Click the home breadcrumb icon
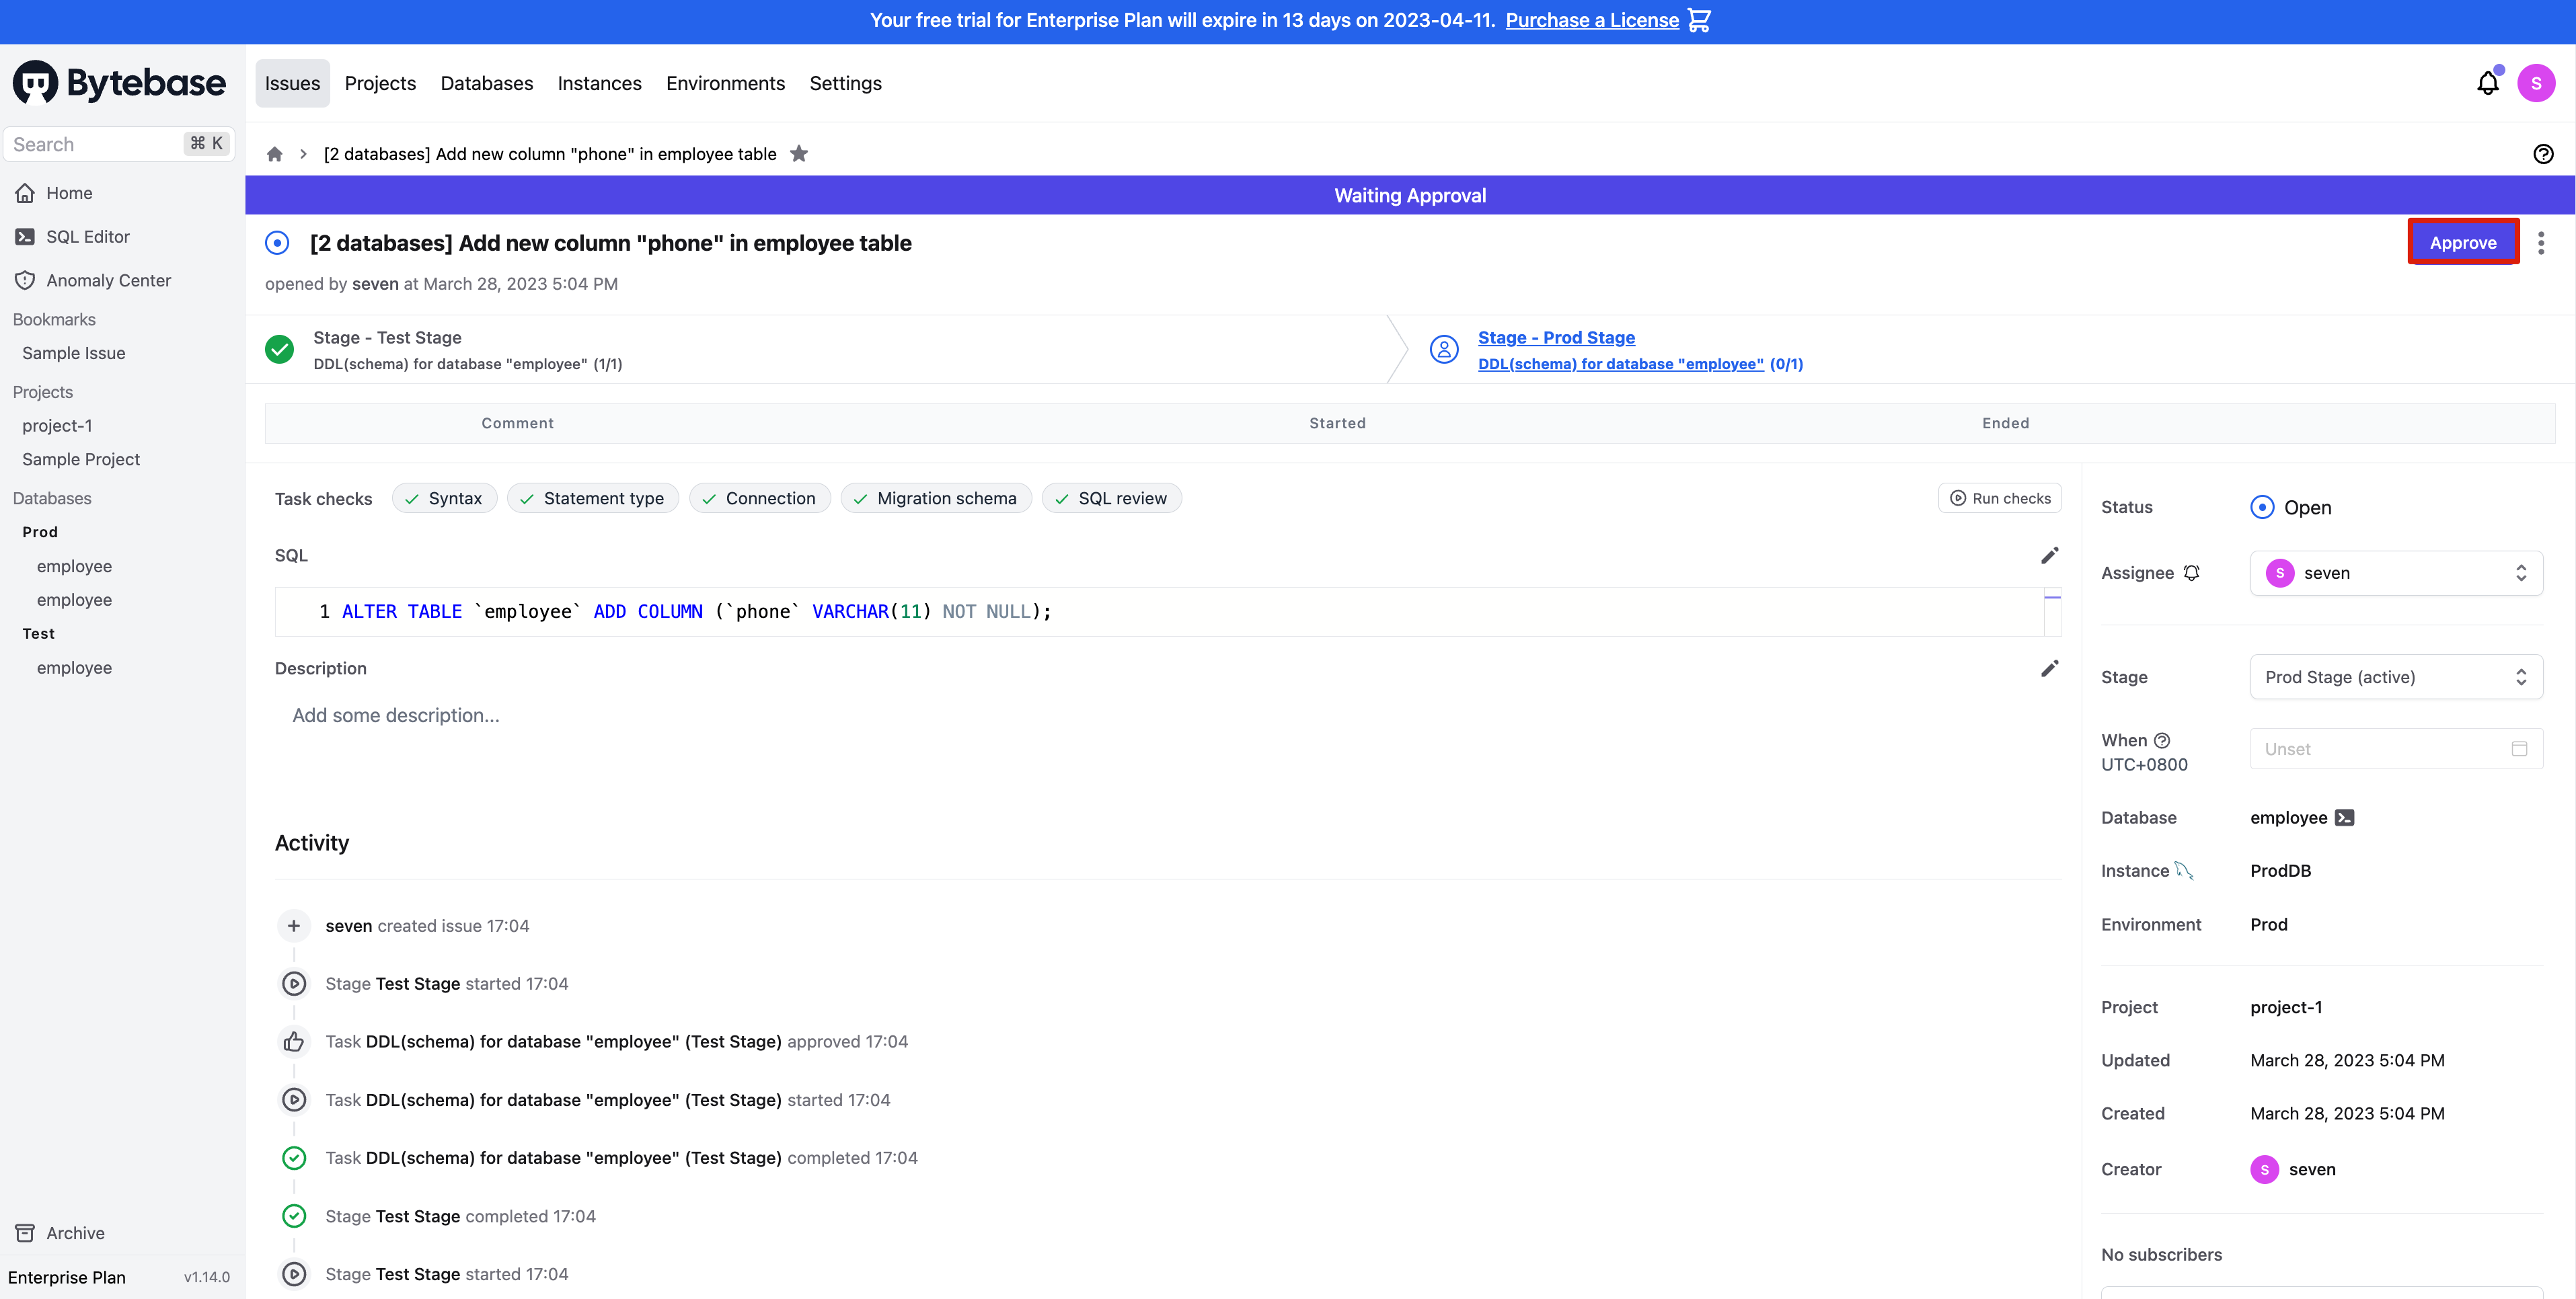2576x1299 pixels. pyautogui.click(x=275, y=154)
